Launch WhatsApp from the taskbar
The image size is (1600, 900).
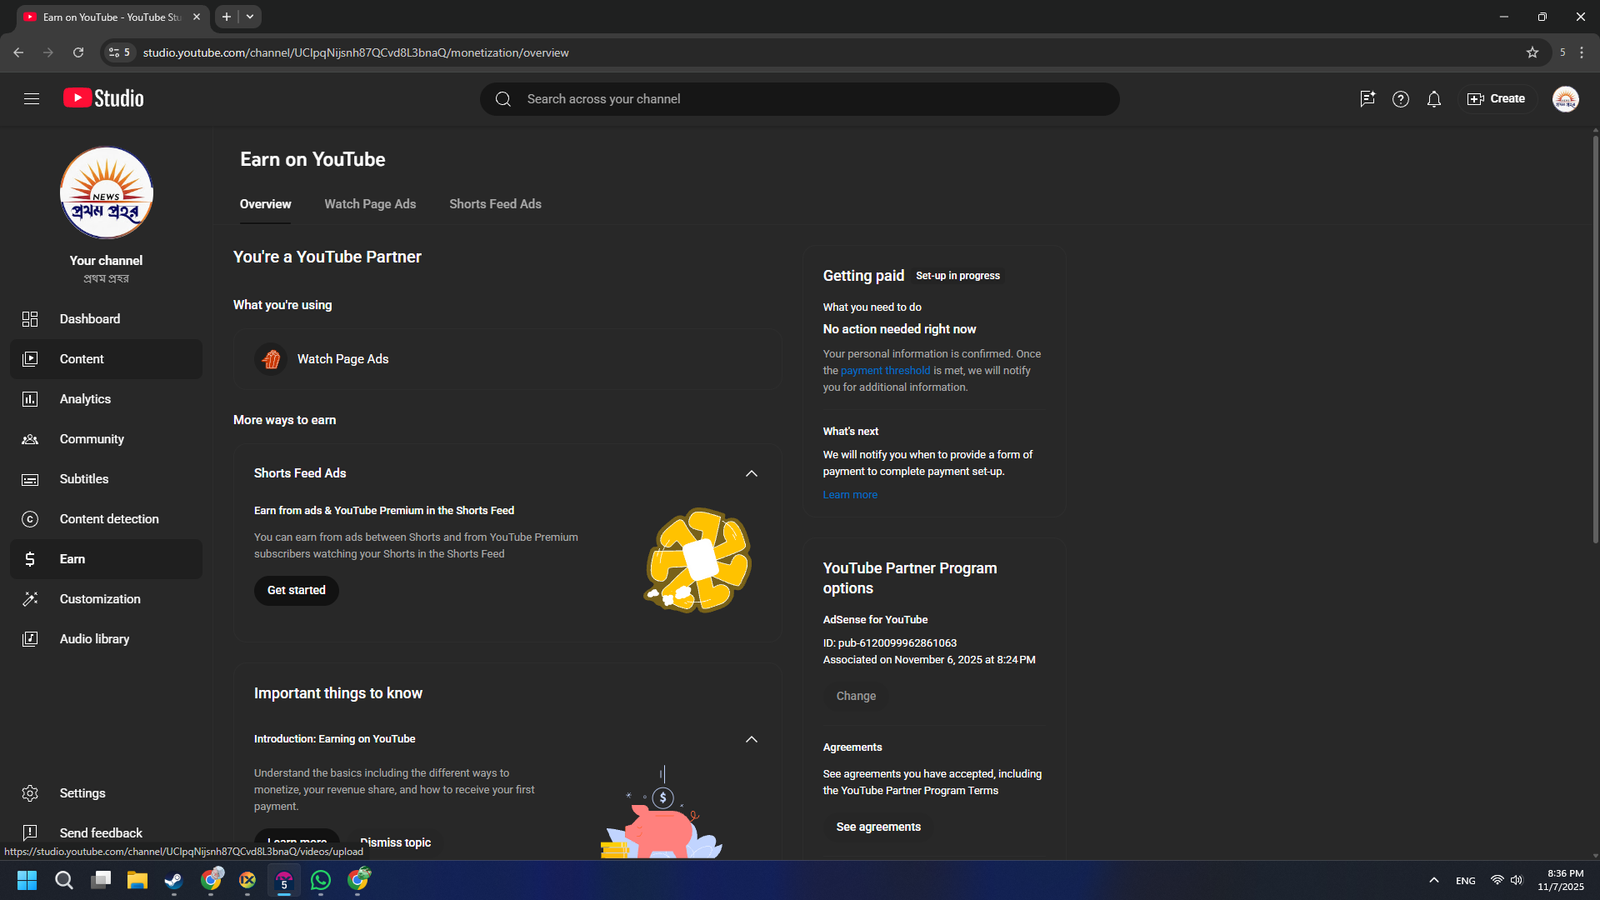tap(321, 880)
